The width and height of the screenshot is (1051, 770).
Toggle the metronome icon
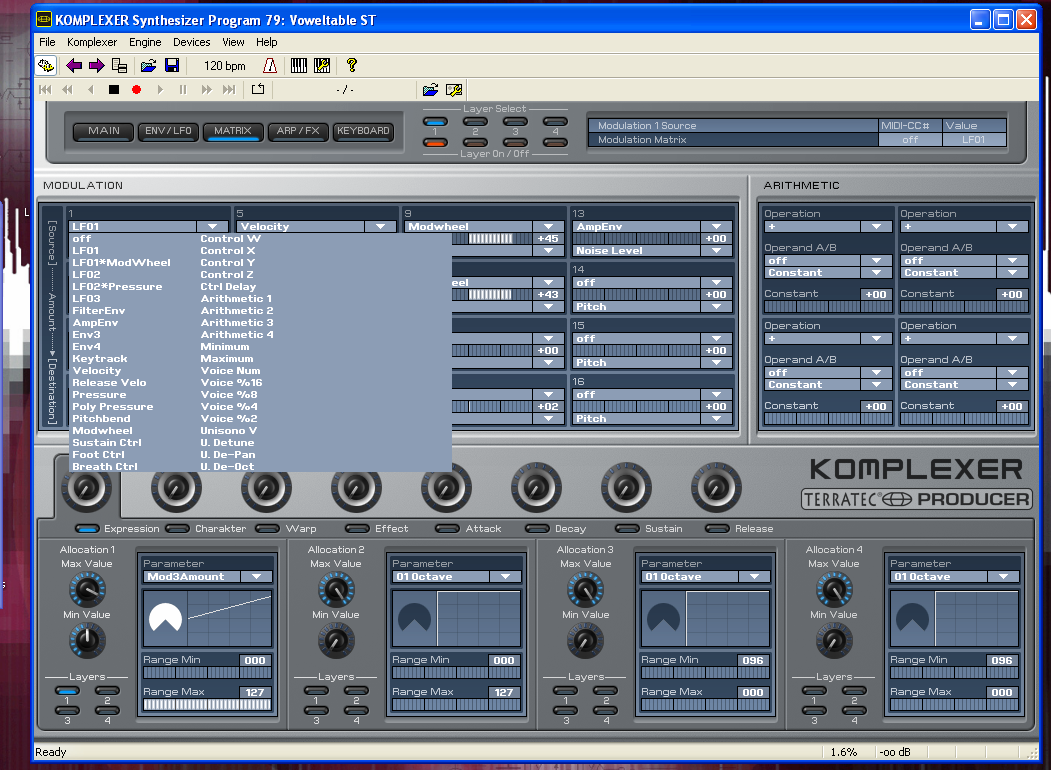click(269, 66)
